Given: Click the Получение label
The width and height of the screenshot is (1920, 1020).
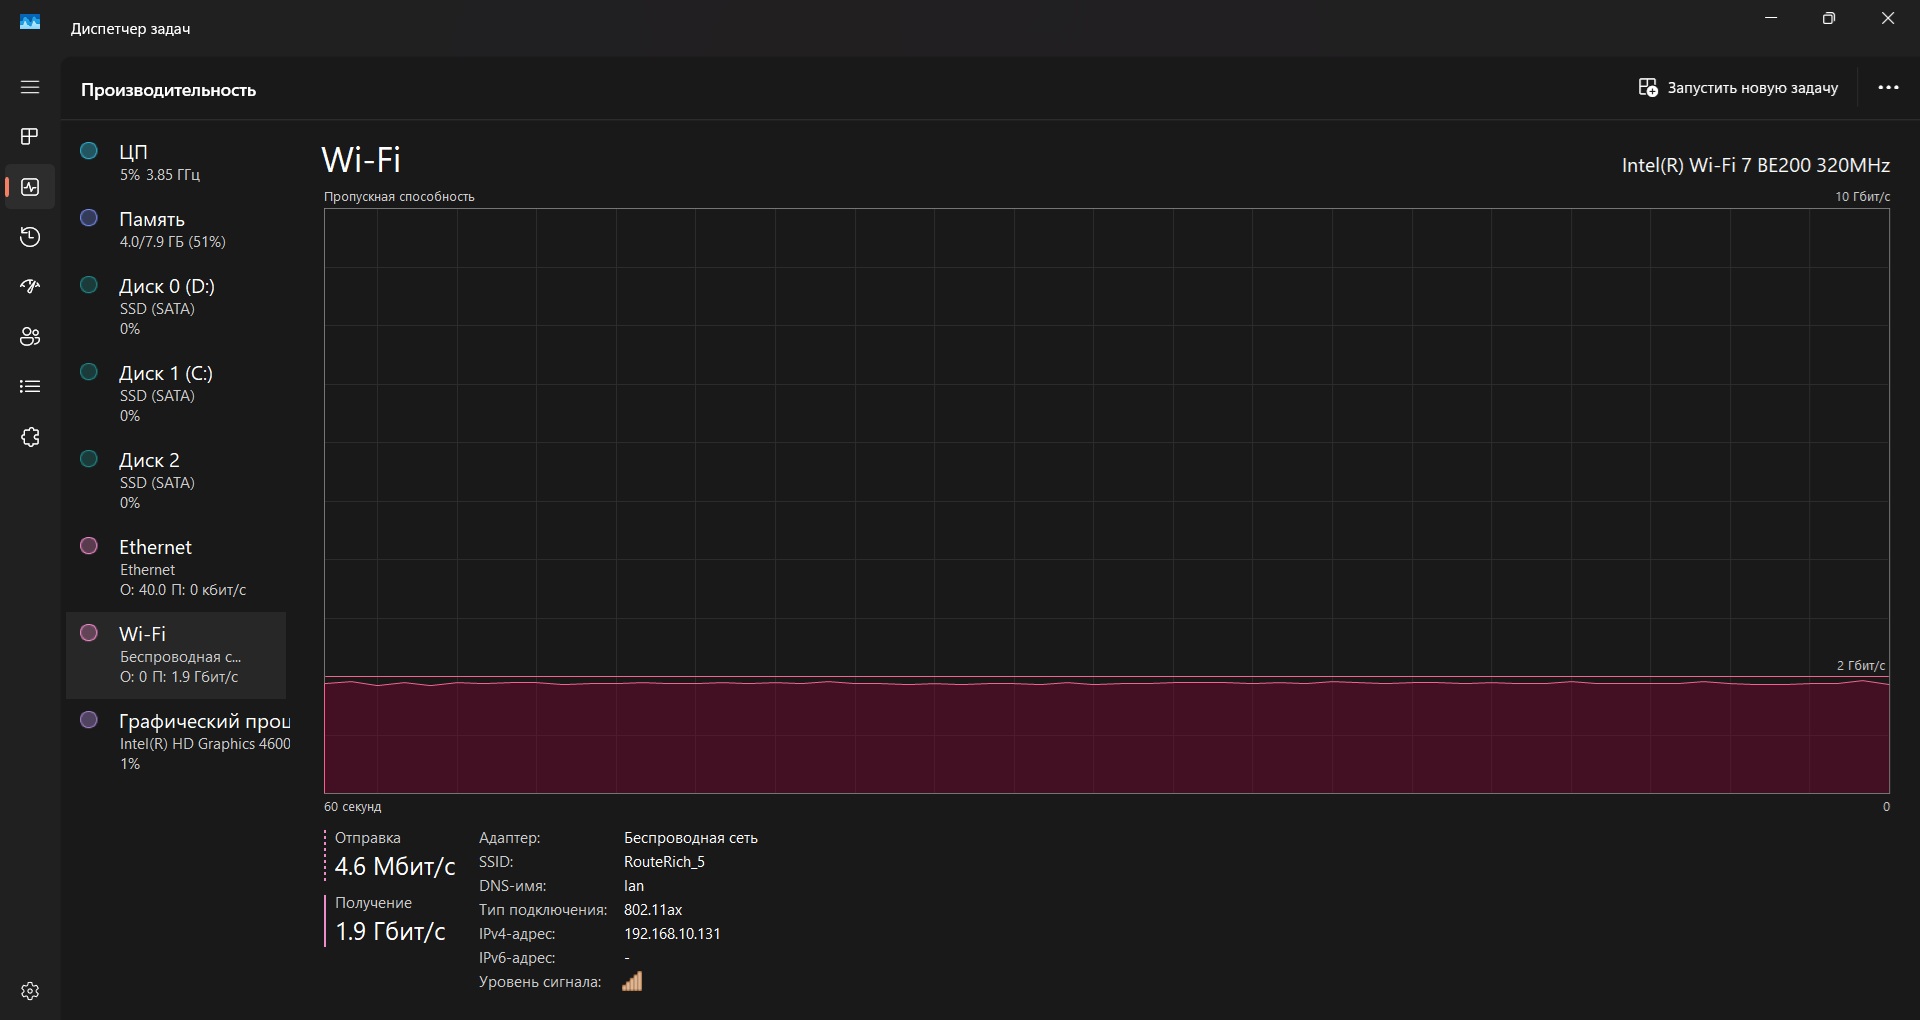Looking at the screenshot, I should [373, 903].
